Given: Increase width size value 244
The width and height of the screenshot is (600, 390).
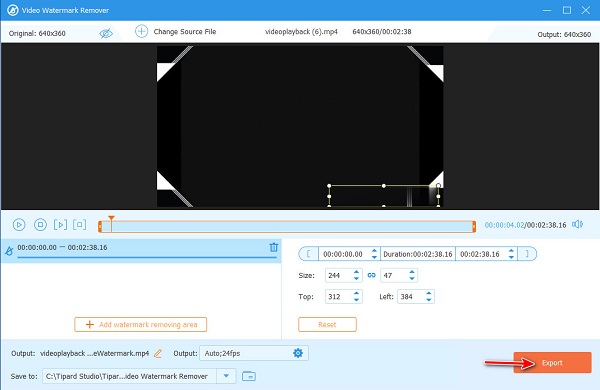Looking at the screenshot, I should pos(357,272).
